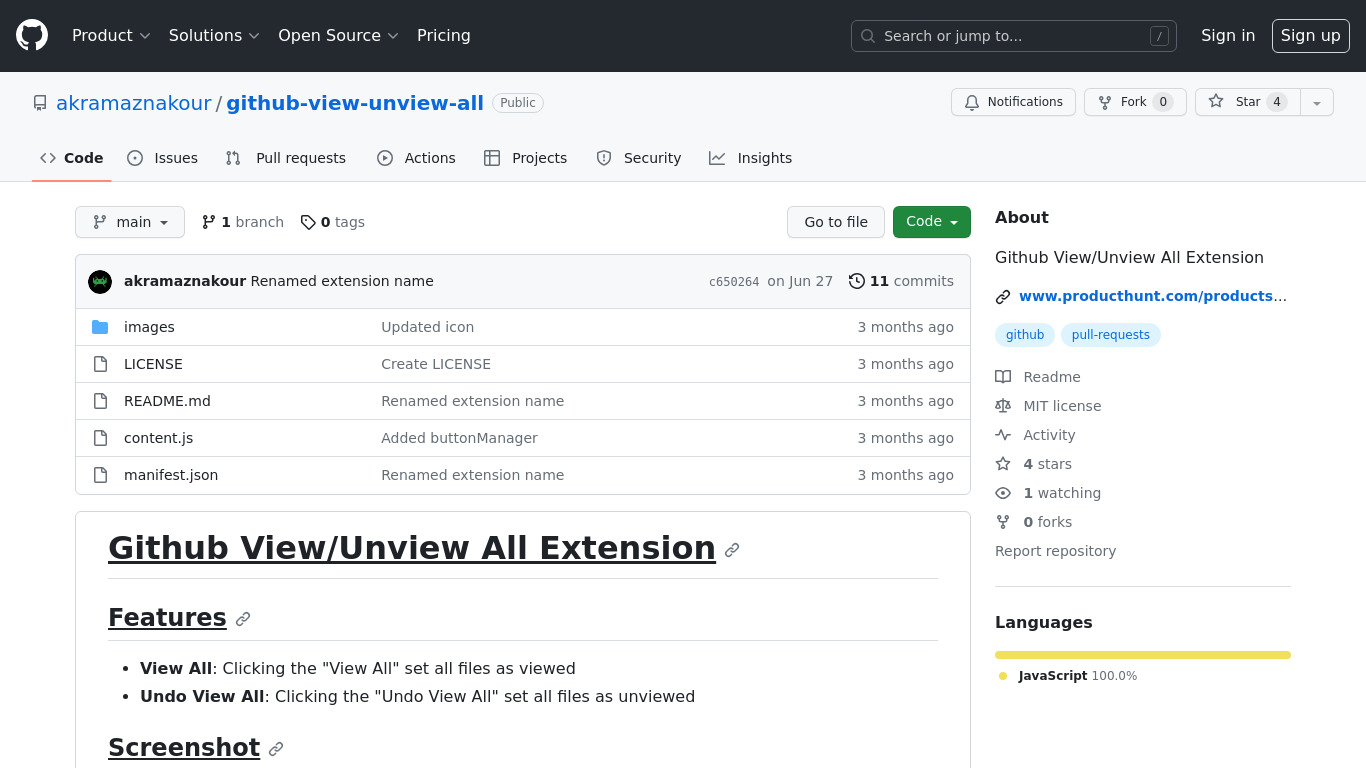Viewport: 1366px width, 768px height.
Task: View the 0 forks link
Action: tap(1033, 522)
